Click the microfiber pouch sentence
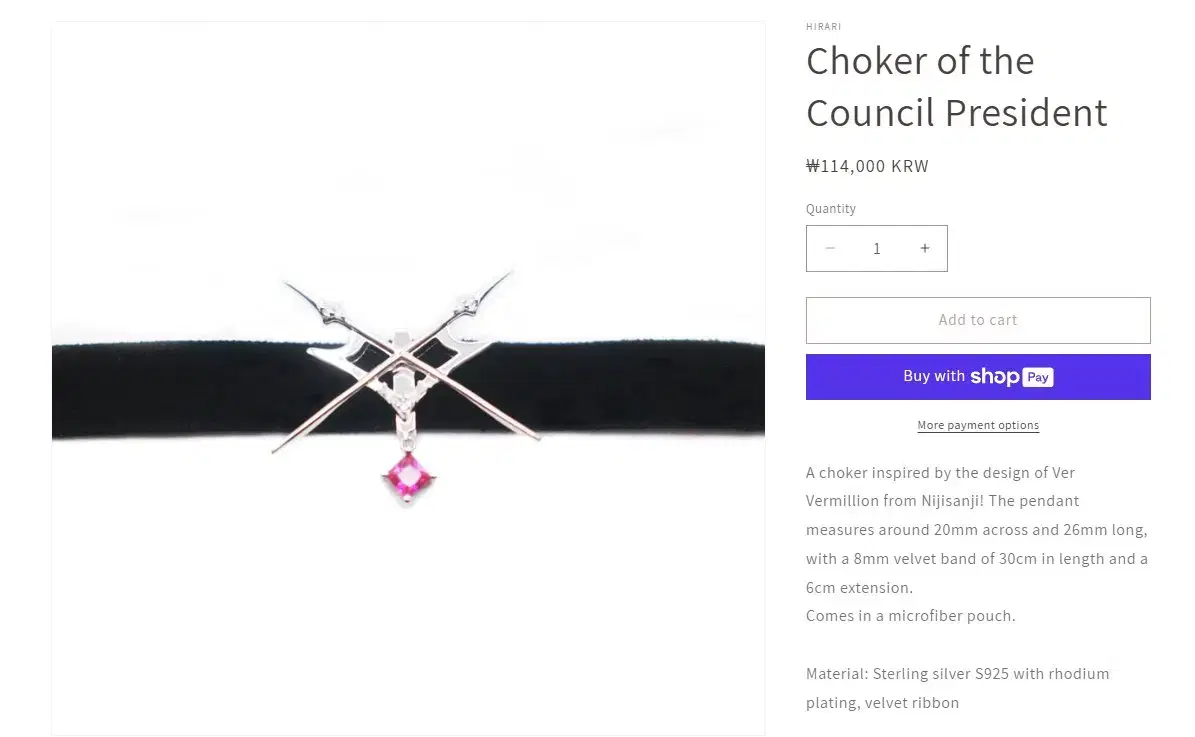1195x737 pixels. tap(911, 616)
